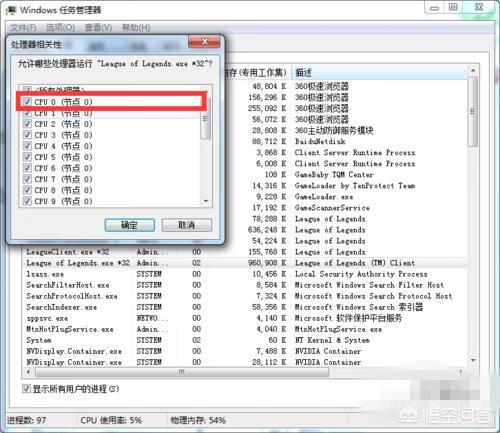Click the 确定 button
Image resolution: width=500 pixels, height=433 pixels.
(129, 225)
